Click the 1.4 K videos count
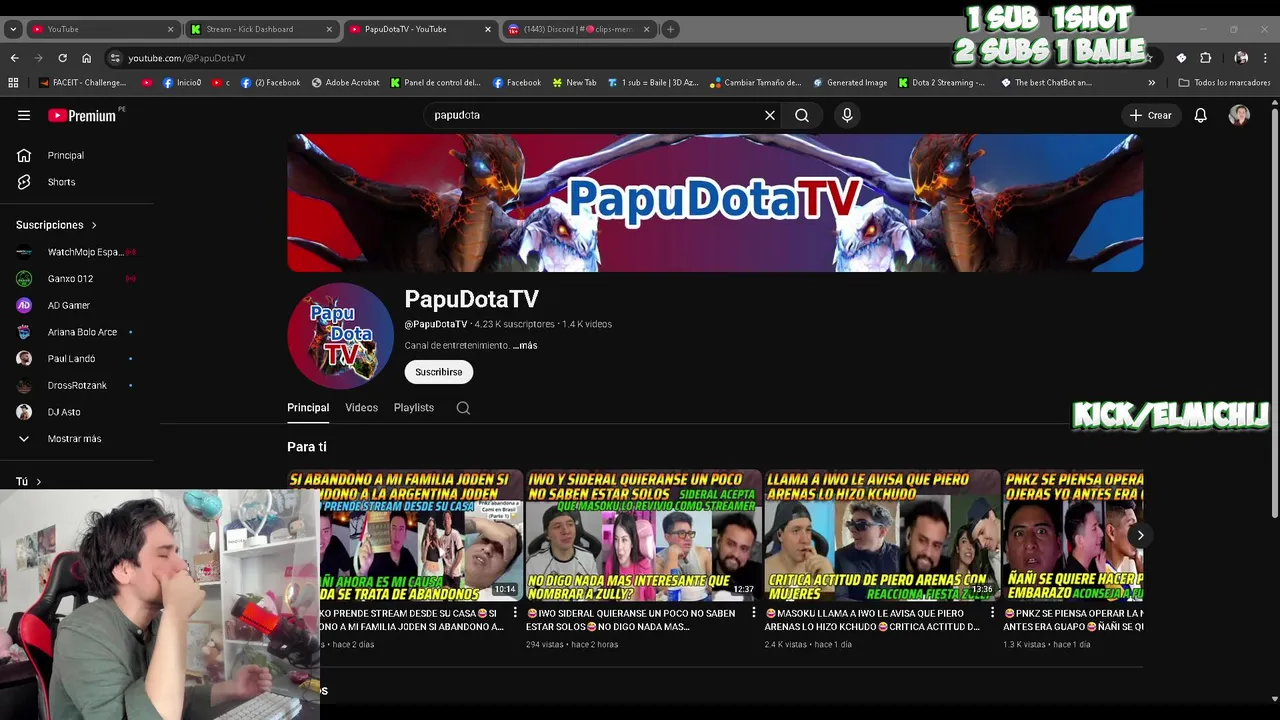 [587, 324]
